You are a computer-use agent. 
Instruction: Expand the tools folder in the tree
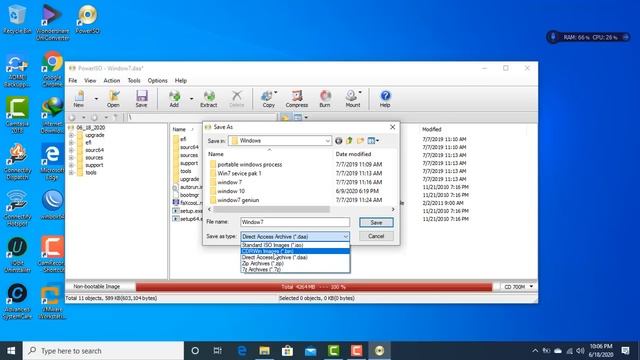71,173
